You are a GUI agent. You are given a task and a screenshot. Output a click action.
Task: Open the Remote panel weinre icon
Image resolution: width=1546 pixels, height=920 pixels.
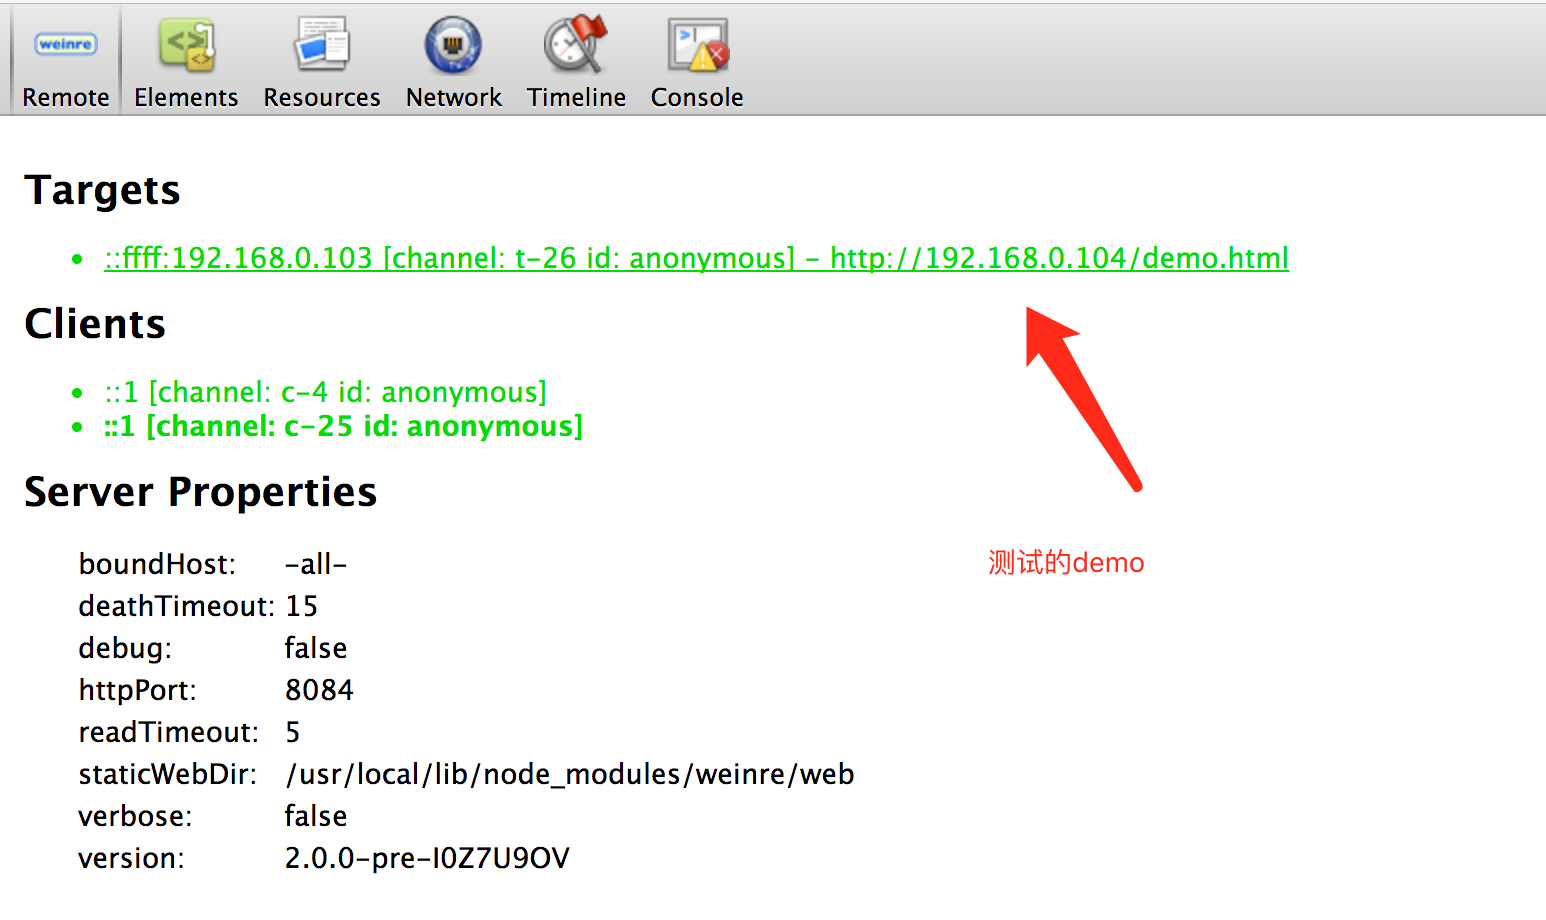pyautogui.click(x=66, y=45)
